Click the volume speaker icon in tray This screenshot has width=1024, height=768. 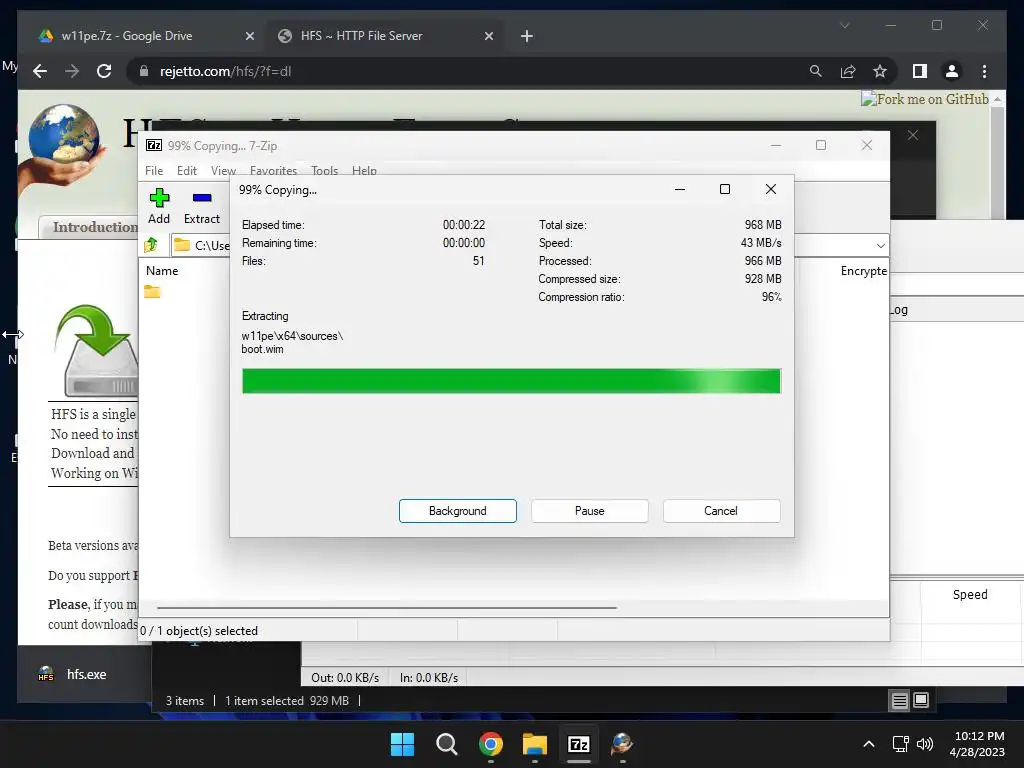[925, 744]
